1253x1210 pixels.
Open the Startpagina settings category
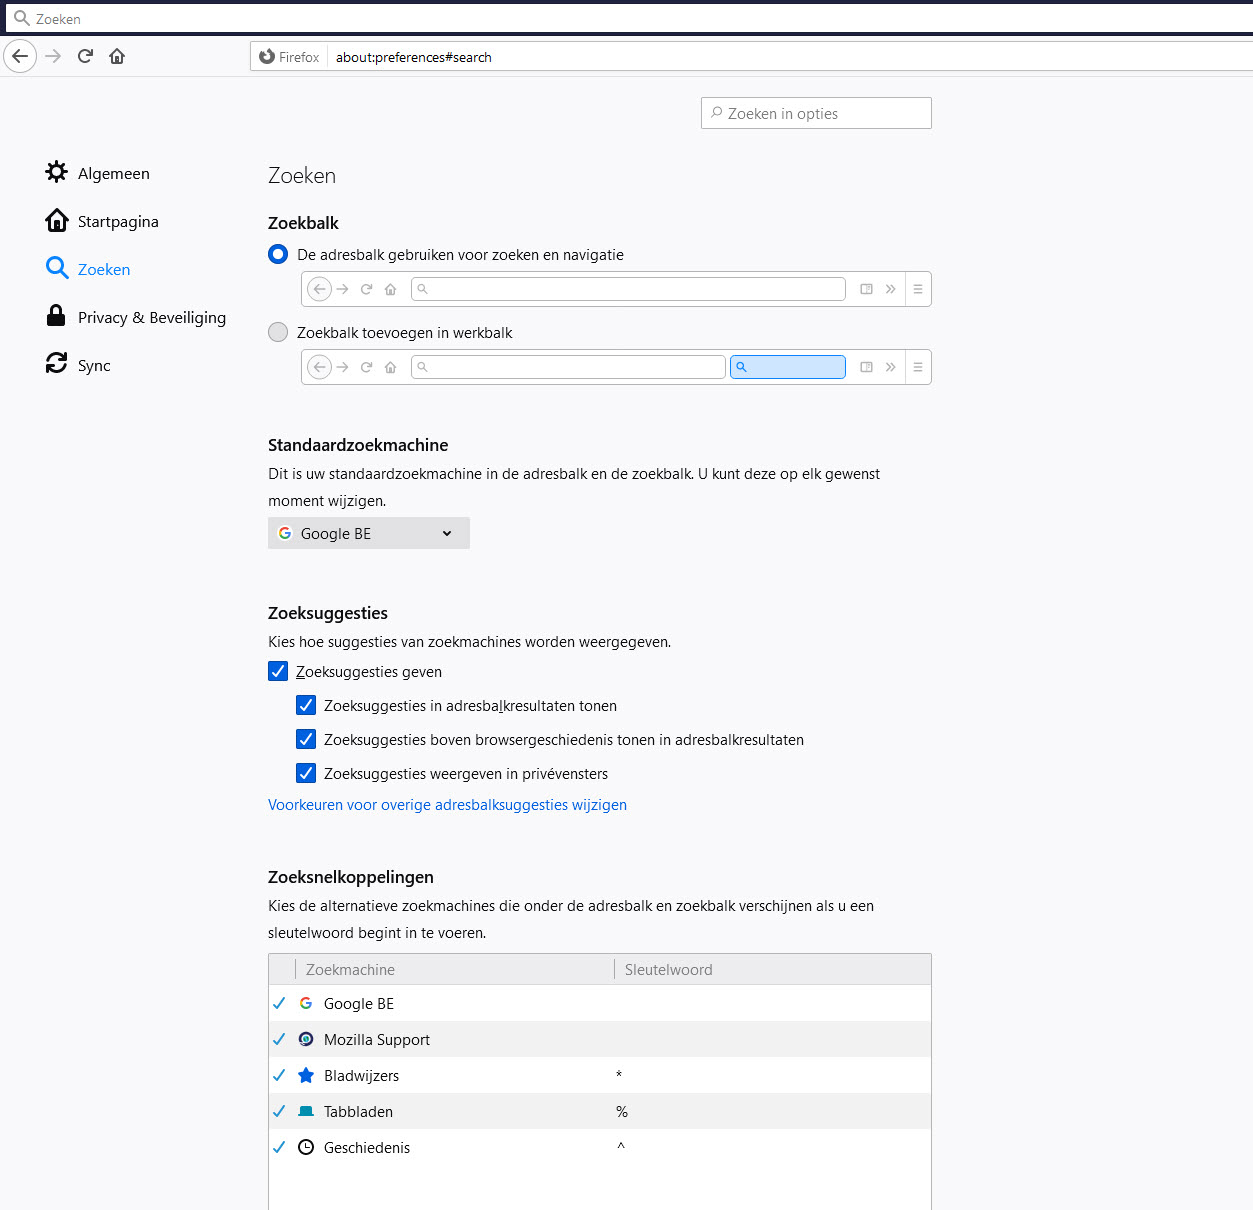point(102,221)
